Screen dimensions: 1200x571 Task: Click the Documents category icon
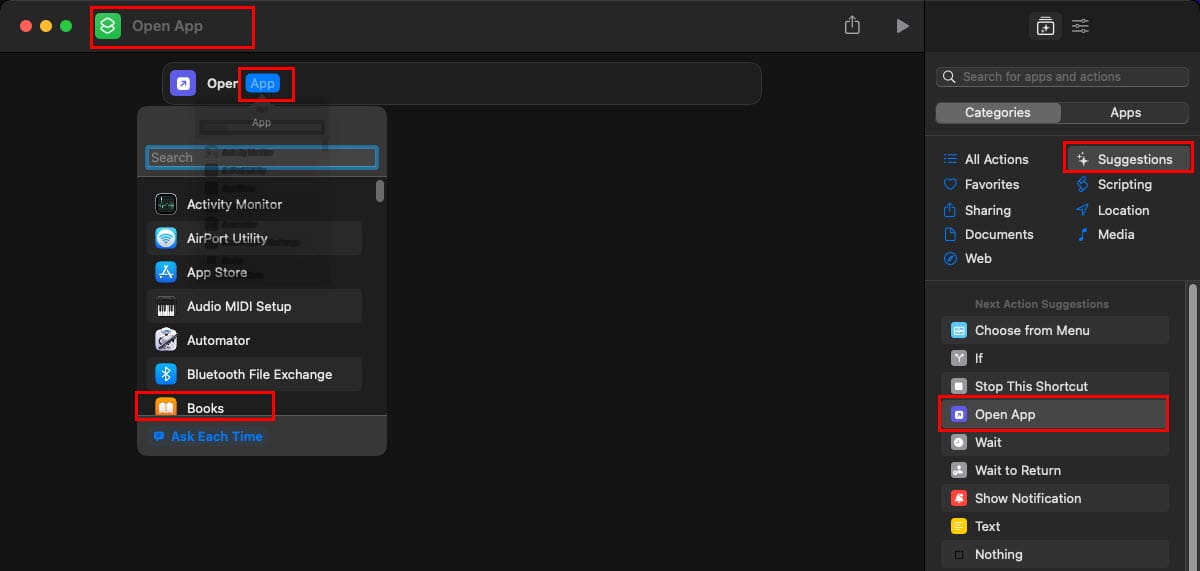[950, 234]
